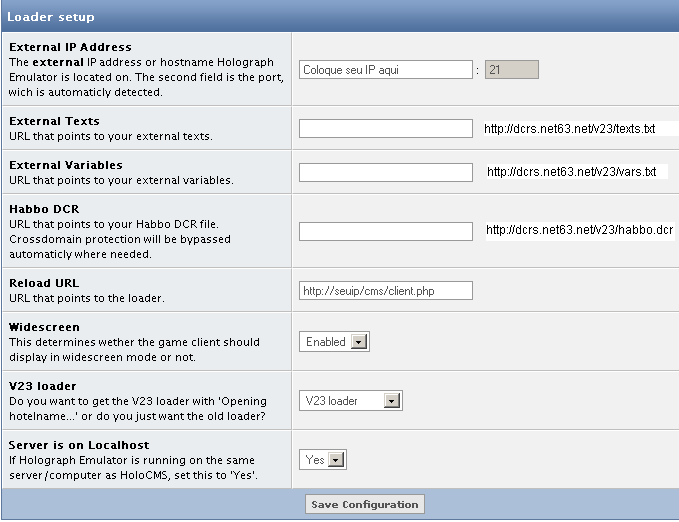The height and width of the screenshot is (522, 679).
Task: Click the Save Configuration button
Action: [x=365, y=504]
